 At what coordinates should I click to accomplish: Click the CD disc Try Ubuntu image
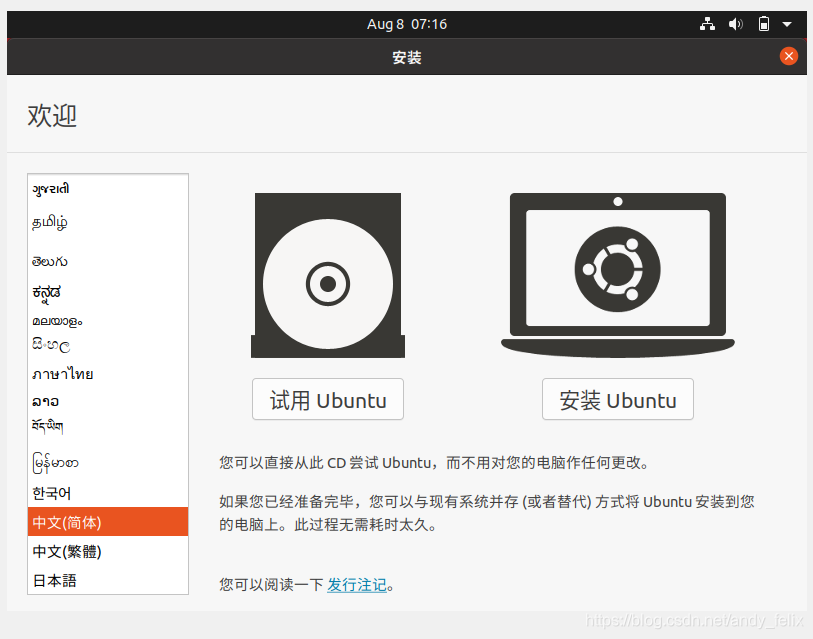[328, 275]
